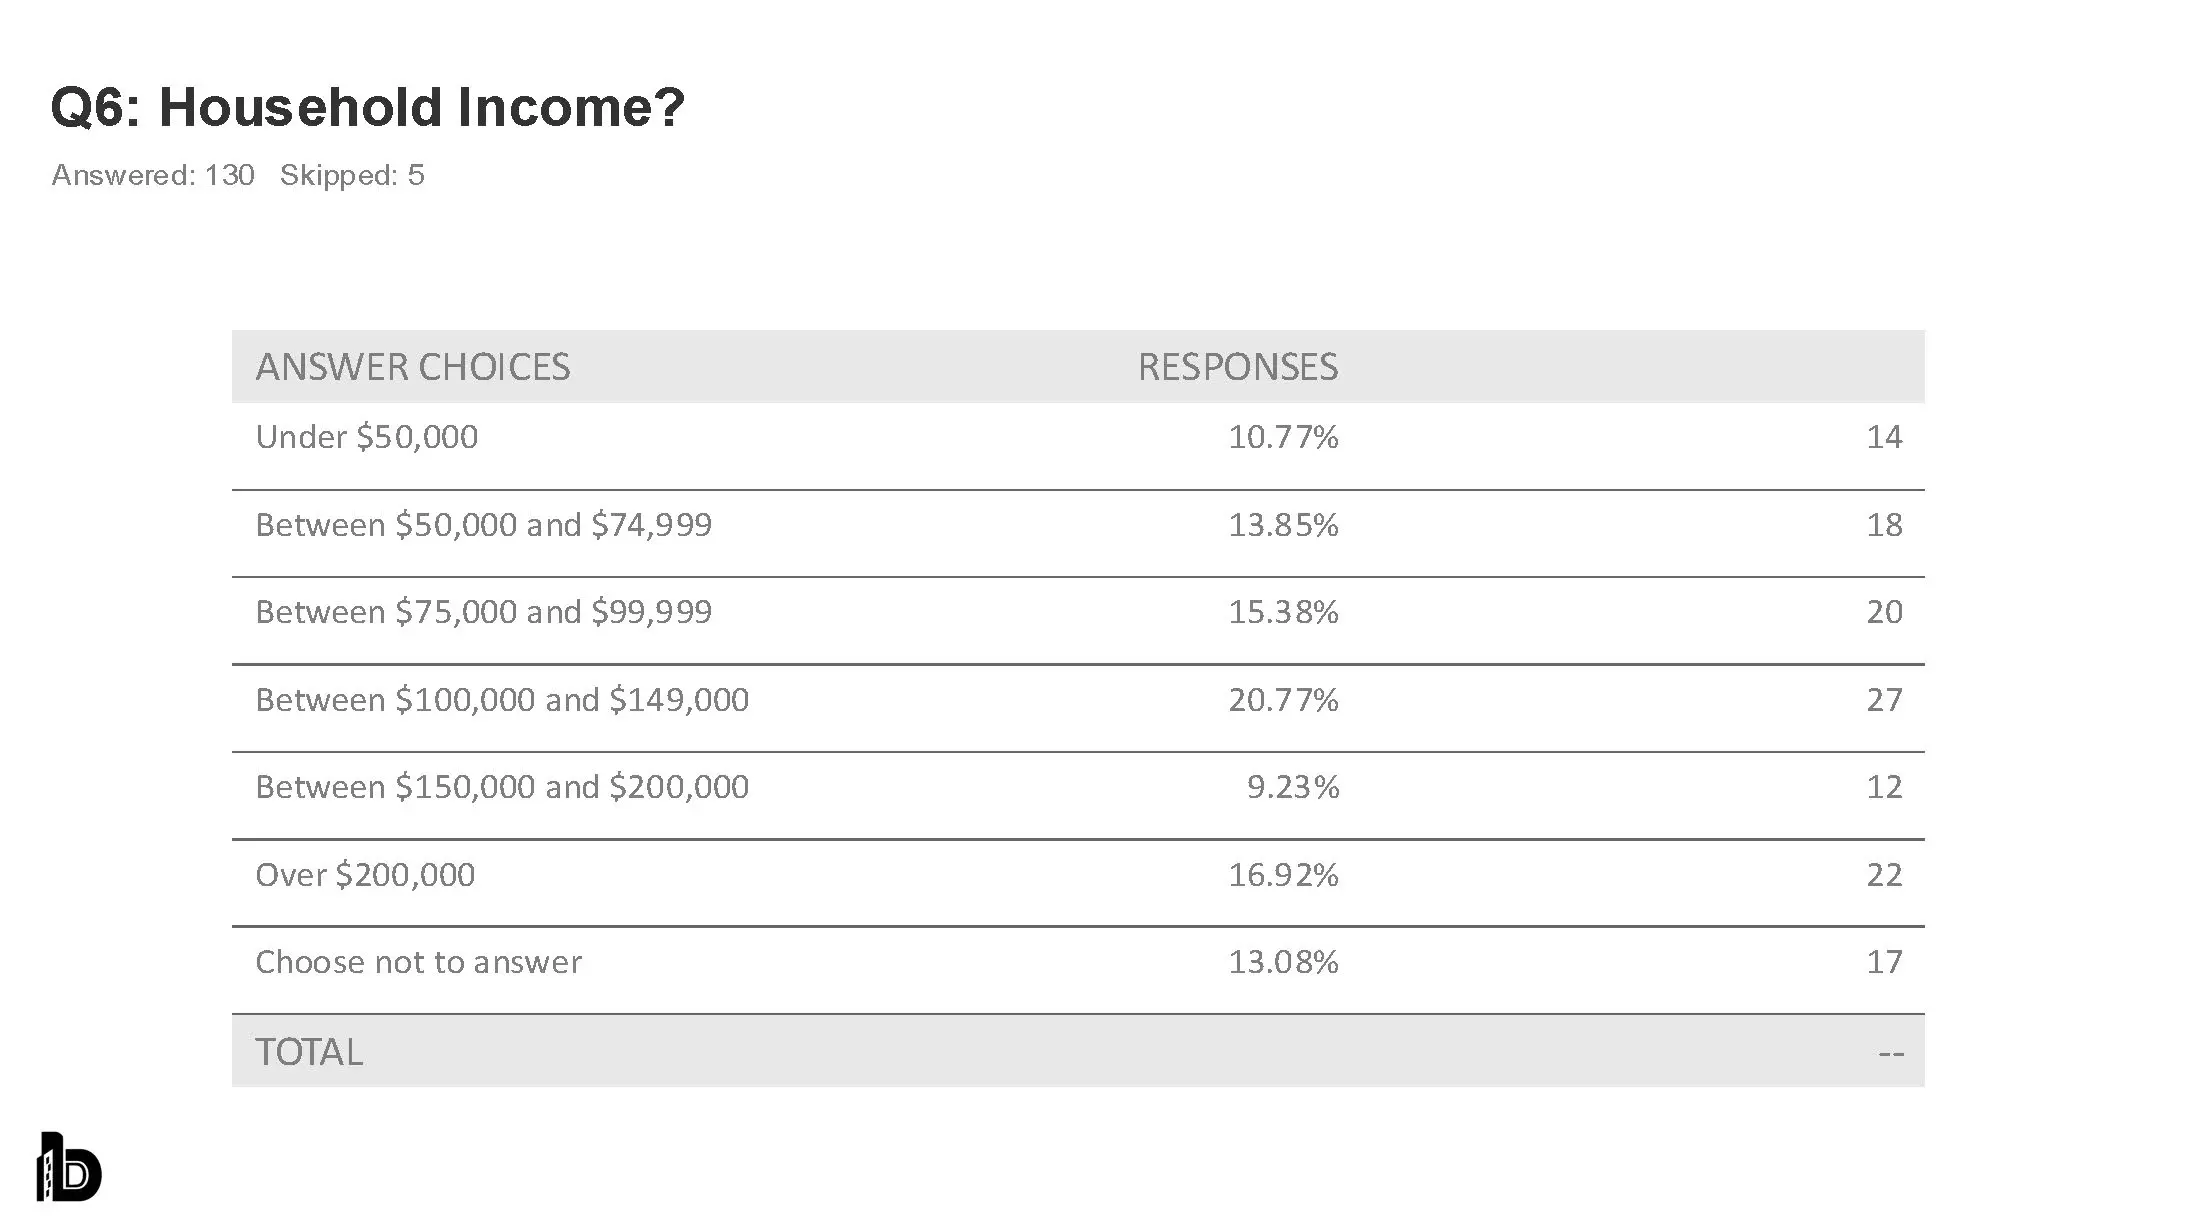This screenshot has height=1221, width=2210.
Task: Click the 'Skipped: 5' text
Action: tap(352, 175)
